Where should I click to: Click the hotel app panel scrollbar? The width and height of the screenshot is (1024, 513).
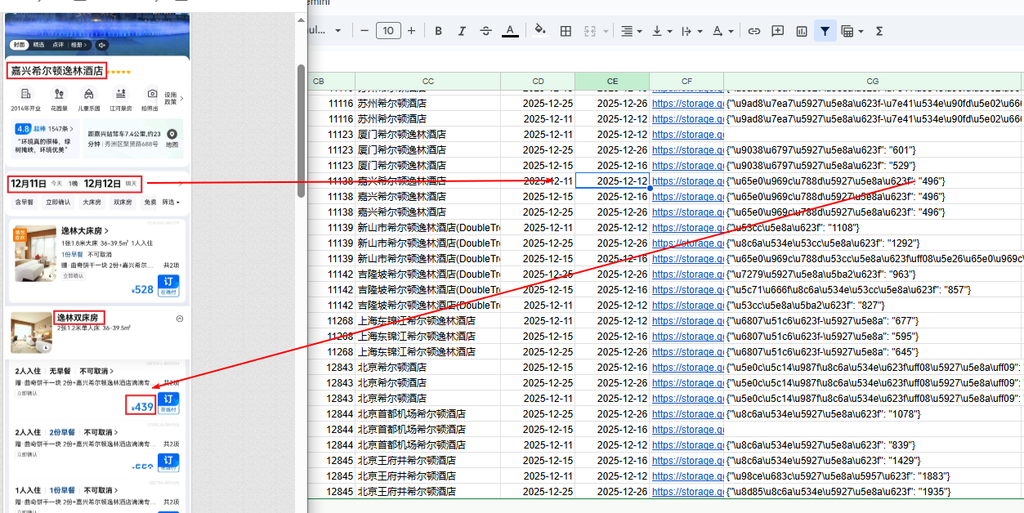tap(300, 131)
